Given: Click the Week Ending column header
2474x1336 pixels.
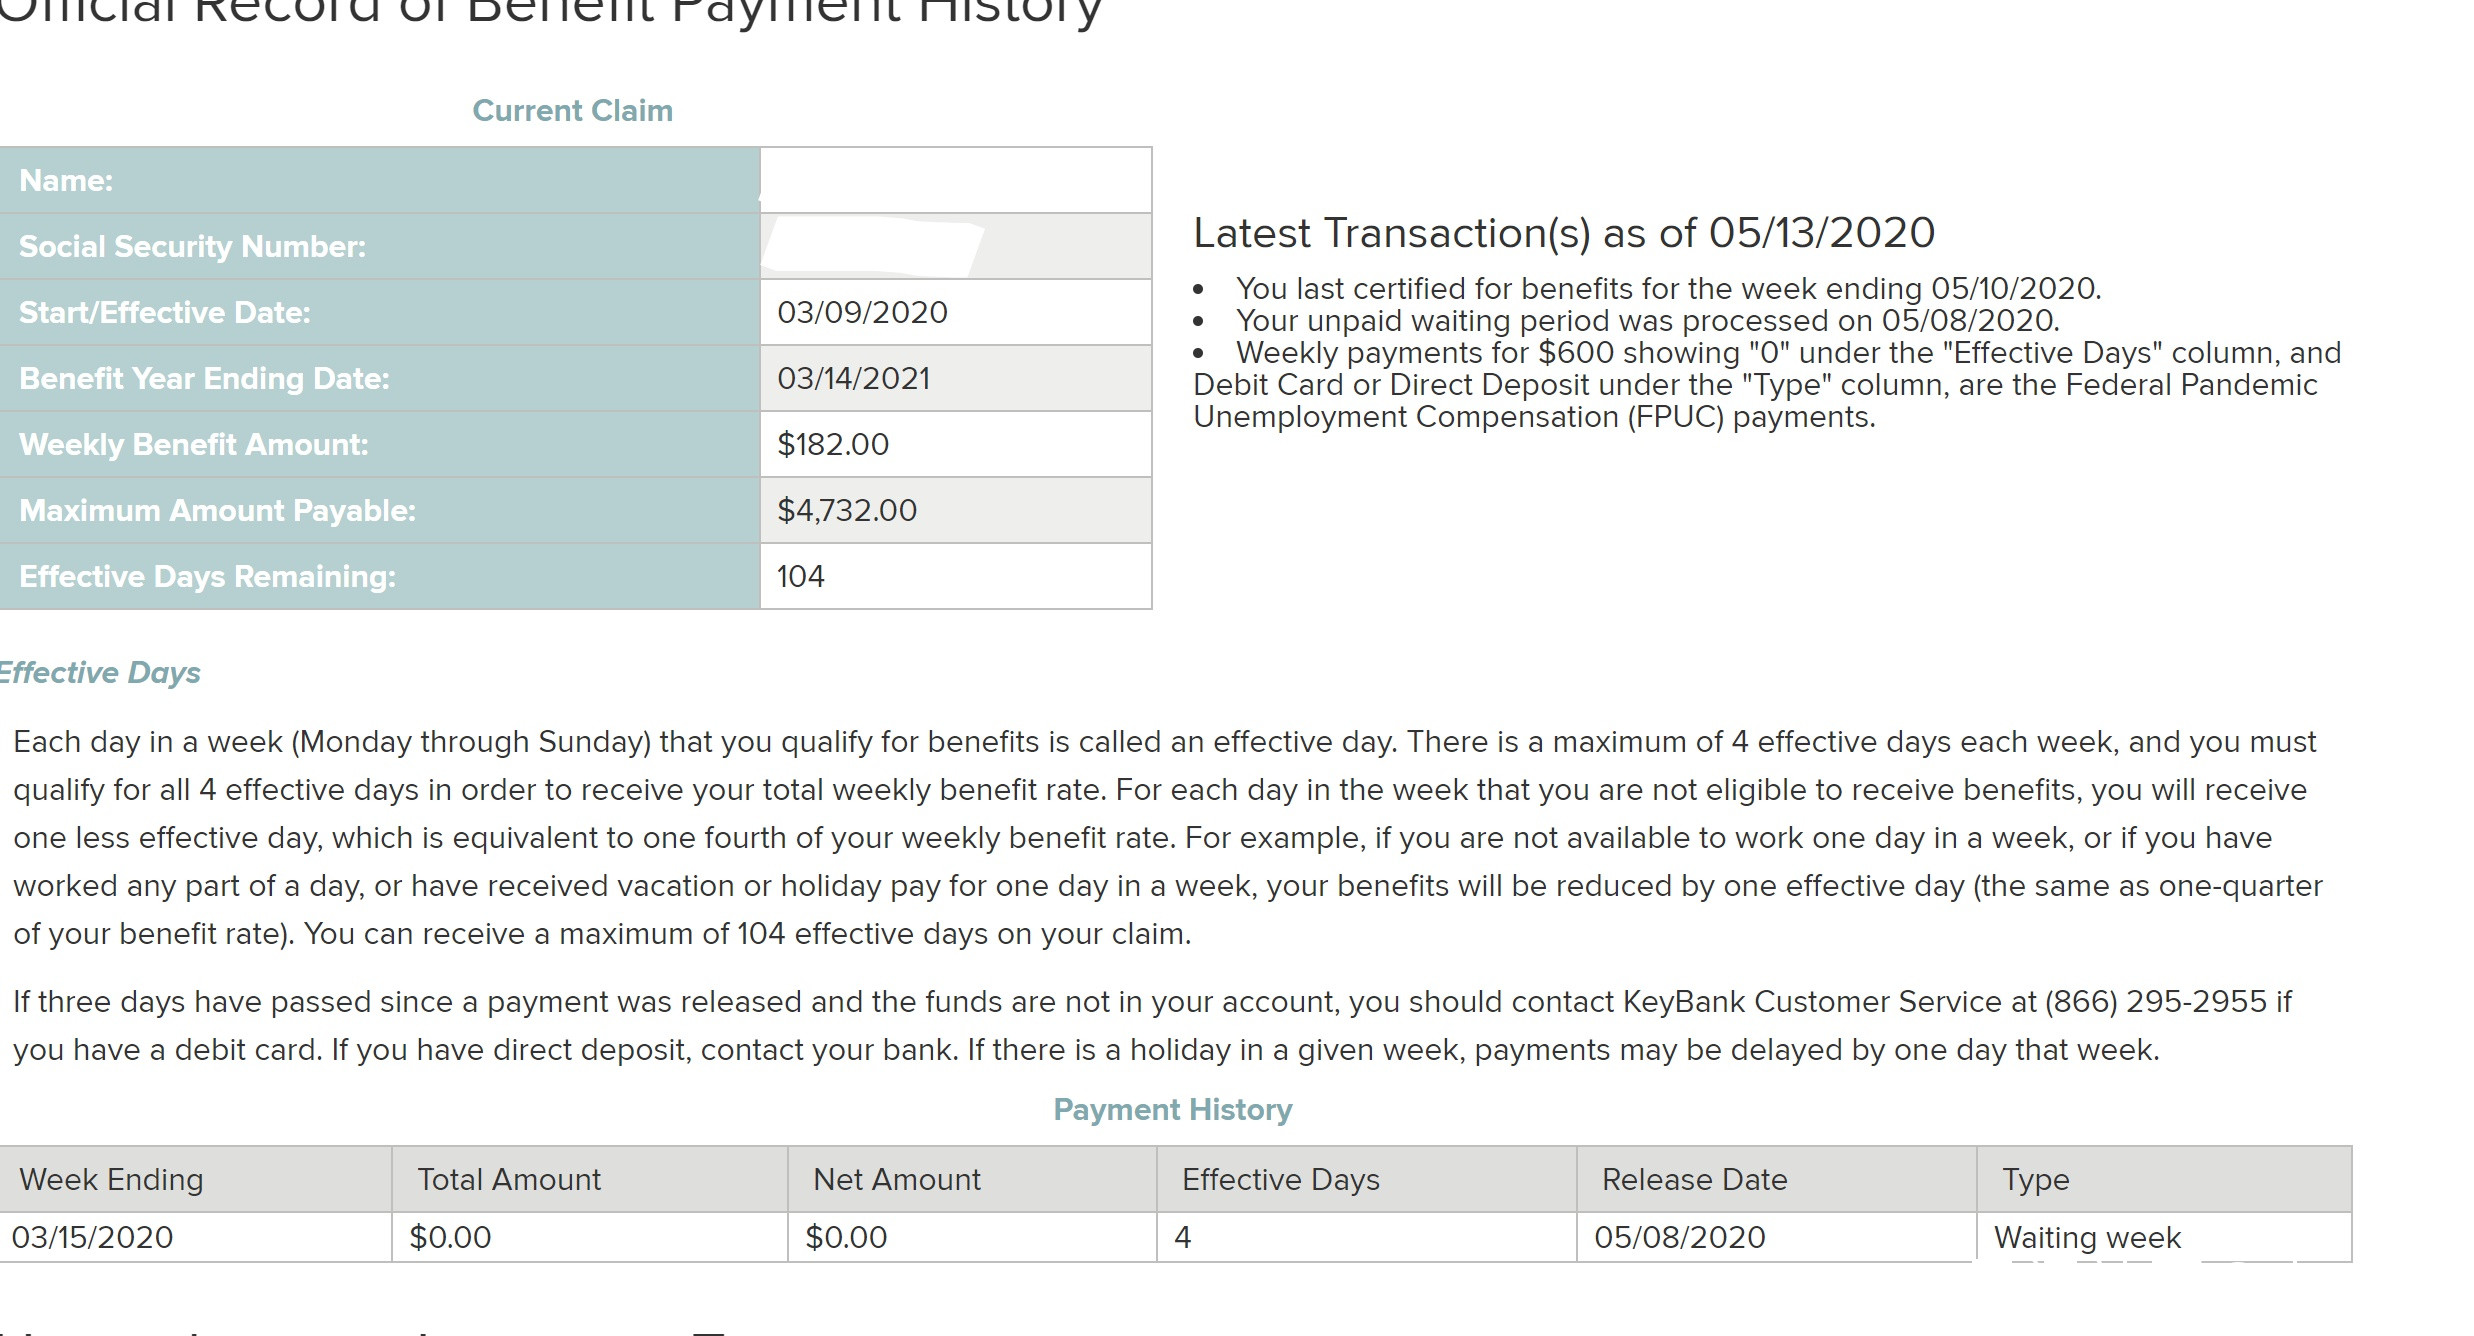Looking at the screenshot, I should click(x=111, y=1179).
